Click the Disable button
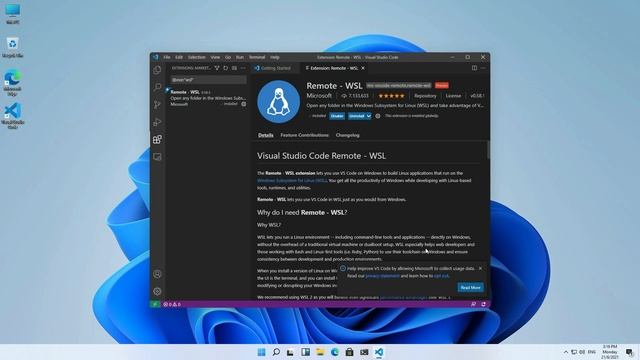The width and height of the screenshot is (640, 360). (x=337, y=116)
